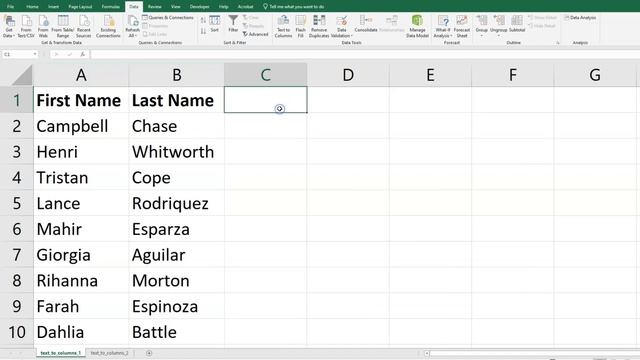This screenshot has height=360, width=640.
Task: Click the Insert Function fx icon
Action: [82, 54]
